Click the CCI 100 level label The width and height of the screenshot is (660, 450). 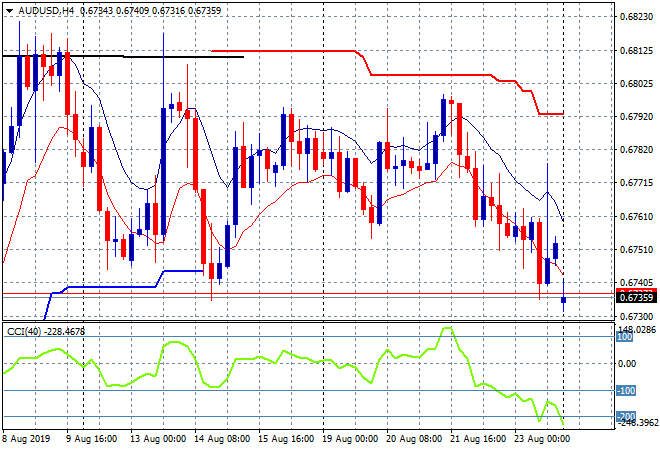click(x=625, y=337)
